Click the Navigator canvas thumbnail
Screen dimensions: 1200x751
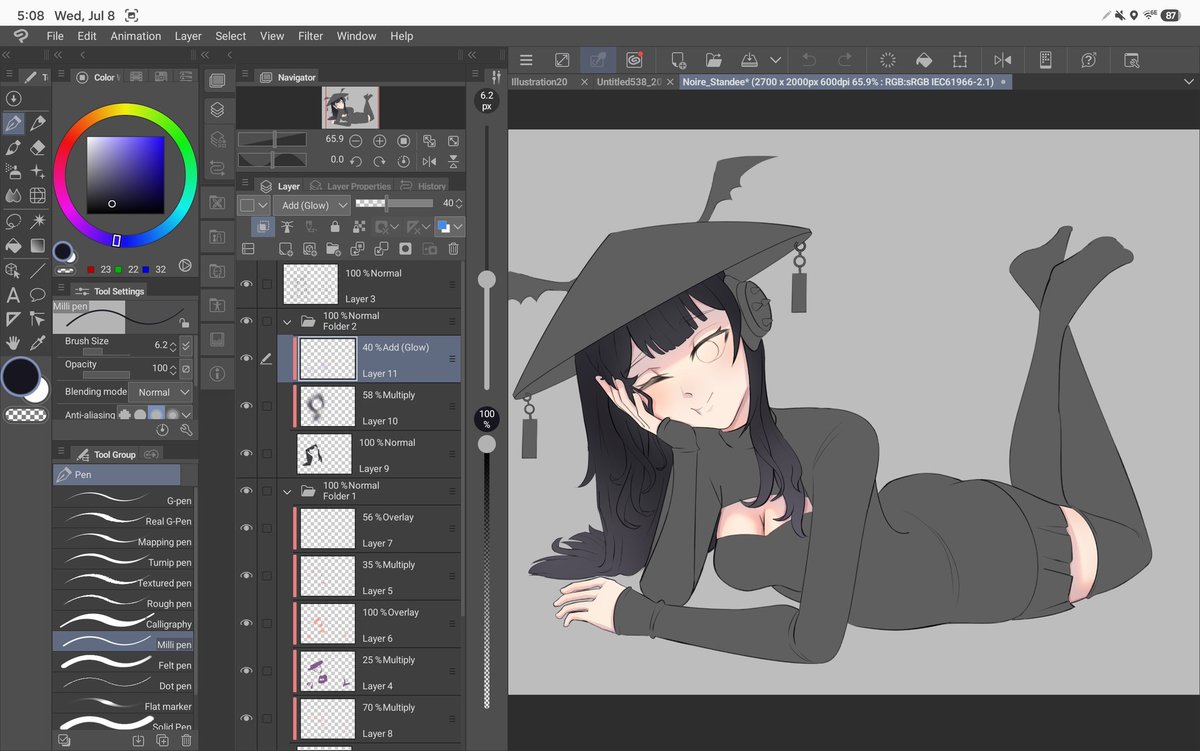[x=350, y=107]
